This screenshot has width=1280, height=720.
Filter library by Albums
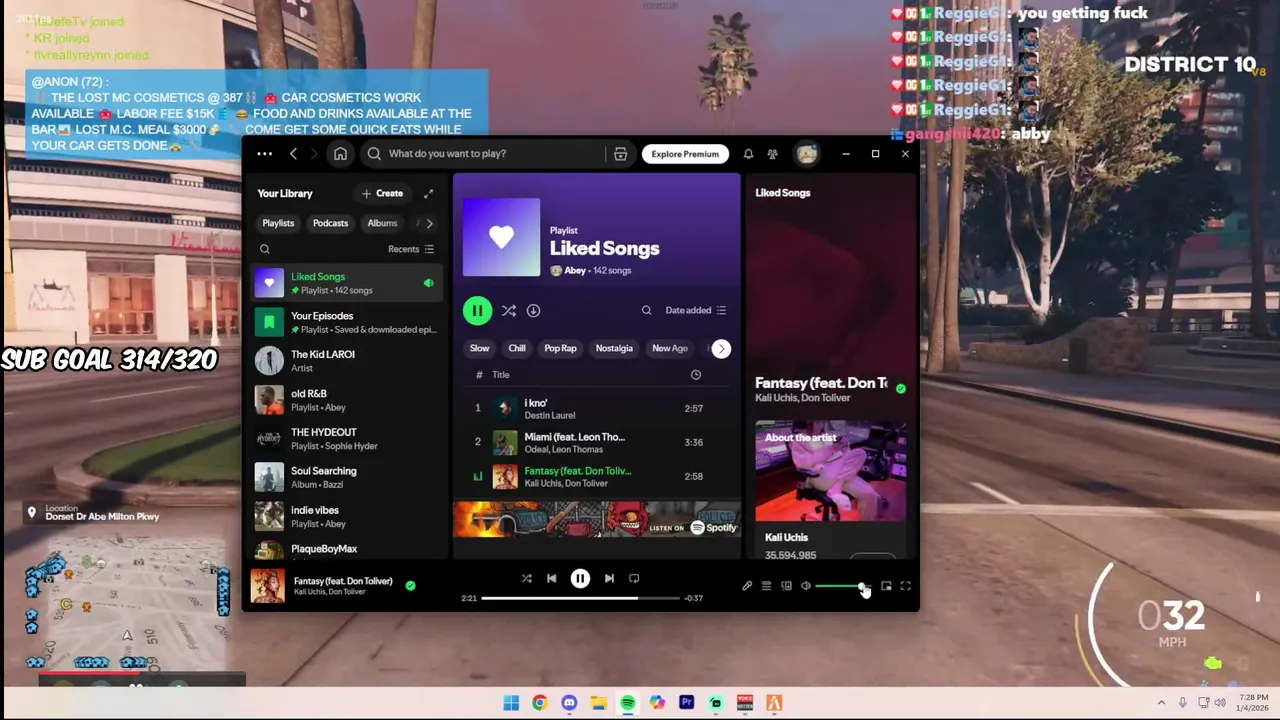click(x=382, y=224)
